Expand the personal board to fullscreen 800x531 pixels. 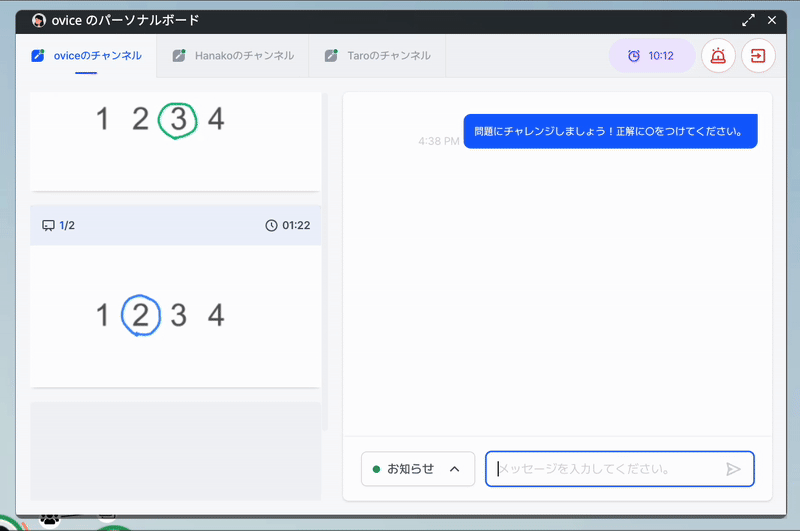[748, 20]
